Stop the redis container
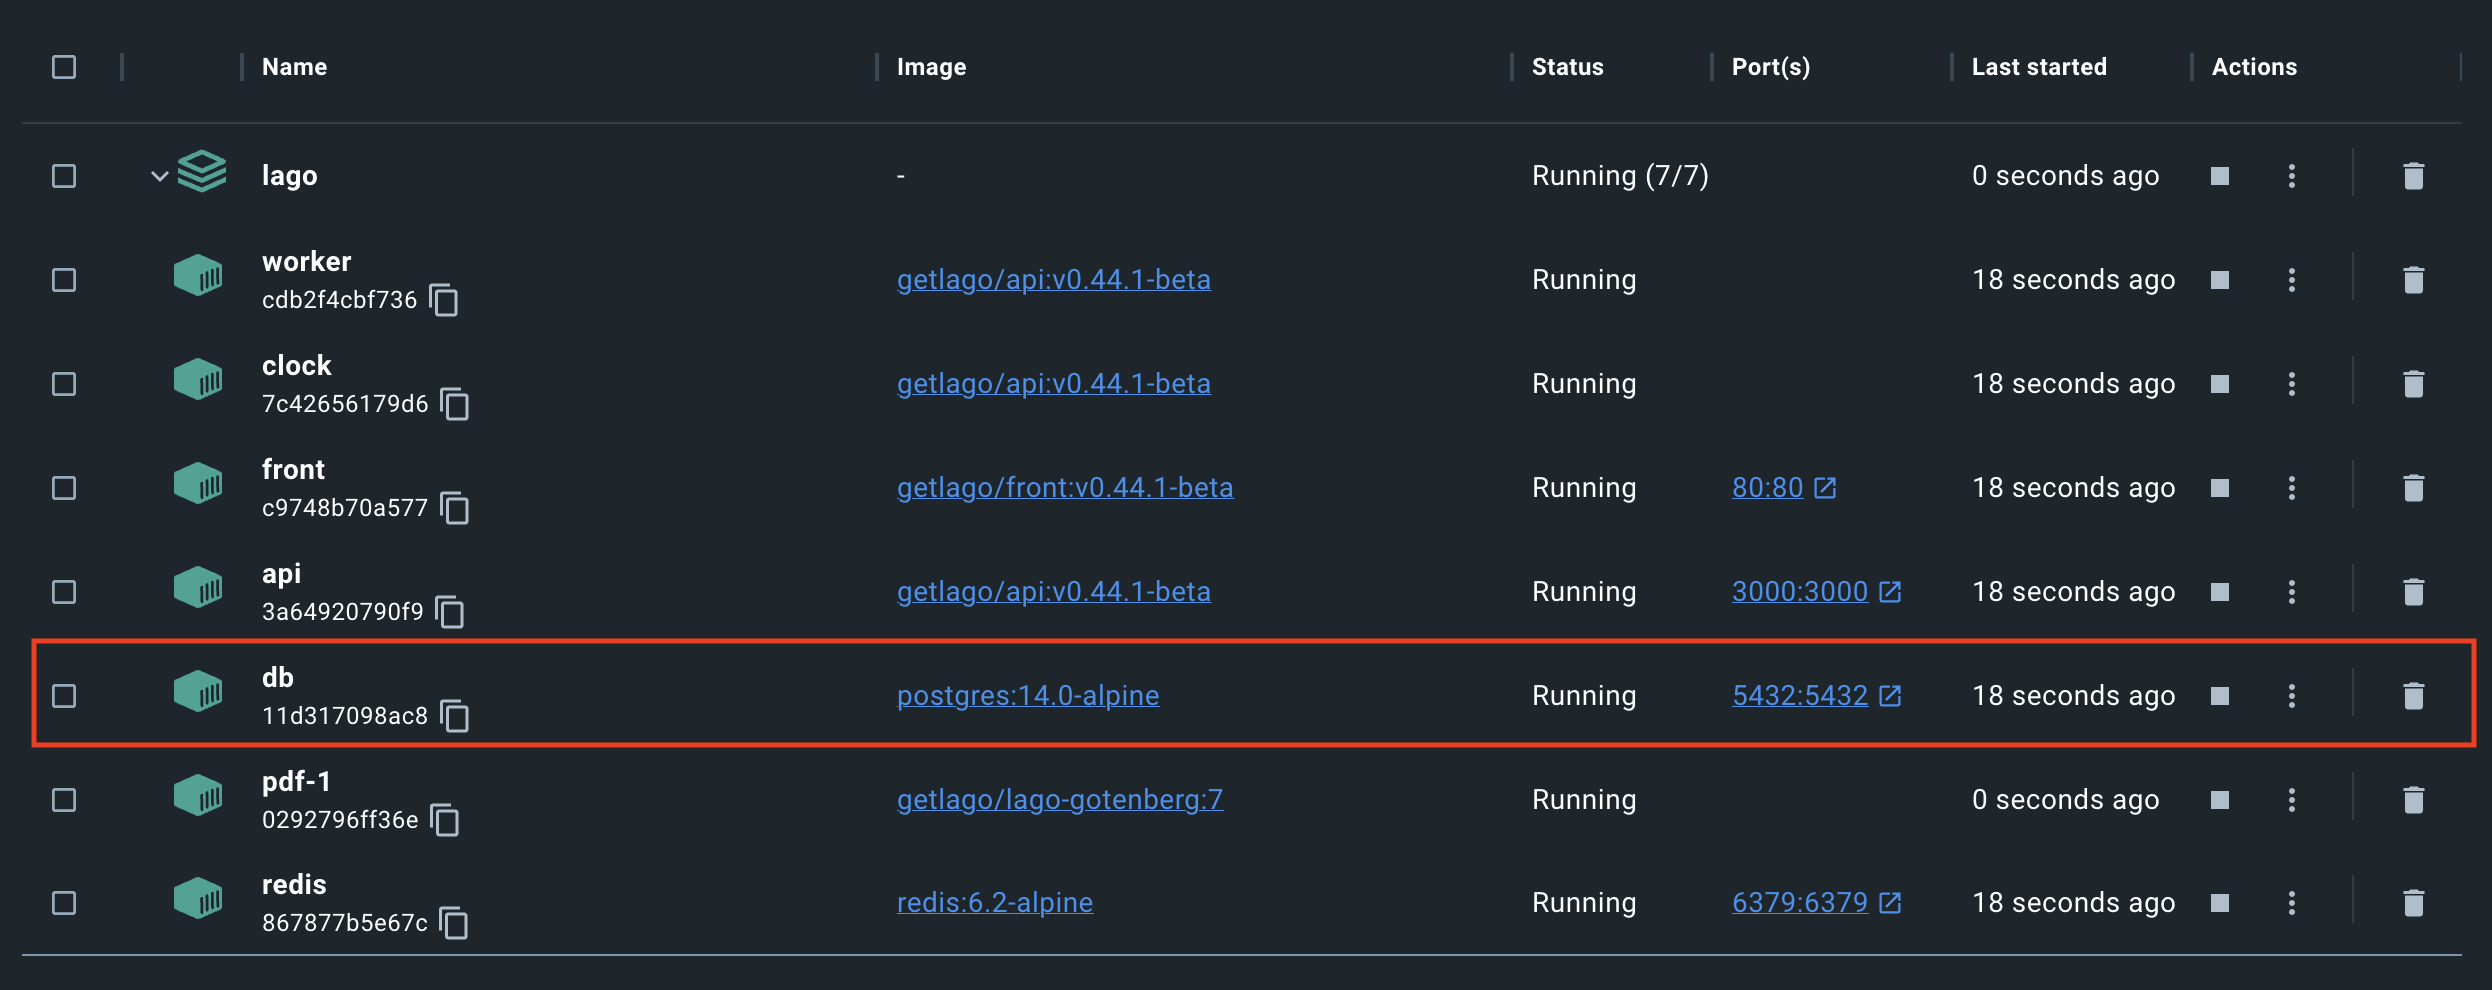 tap(2220, 903)
